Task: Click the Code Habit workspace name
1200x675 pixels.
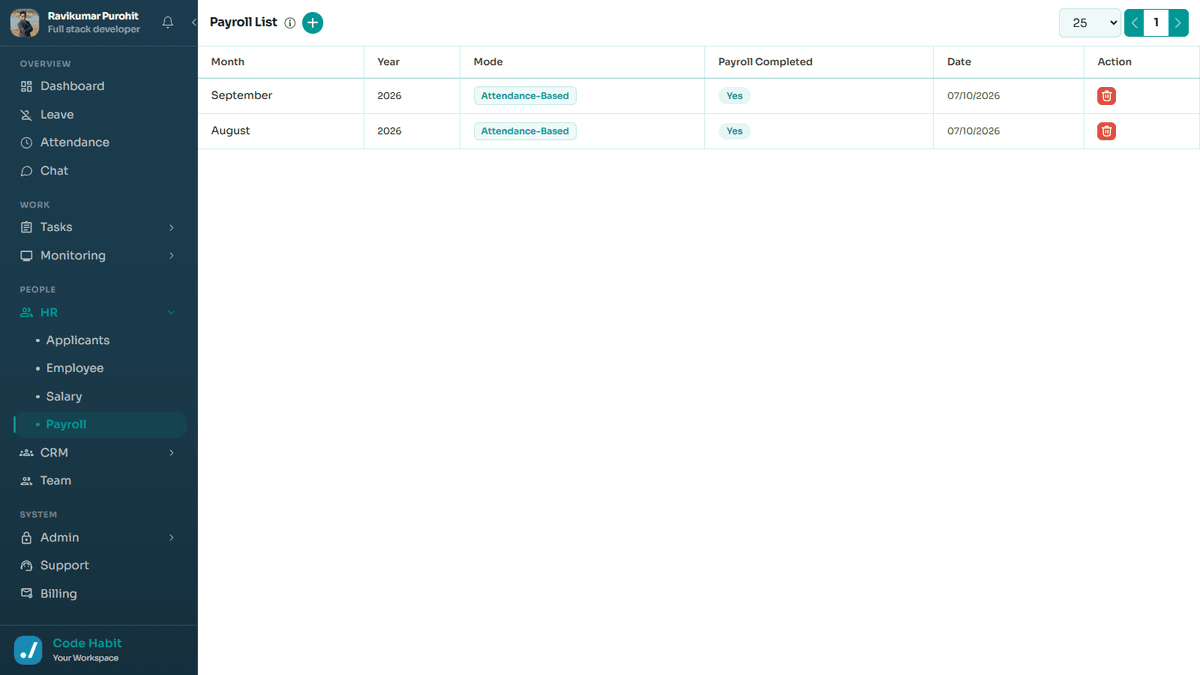Action: [87, 643]
